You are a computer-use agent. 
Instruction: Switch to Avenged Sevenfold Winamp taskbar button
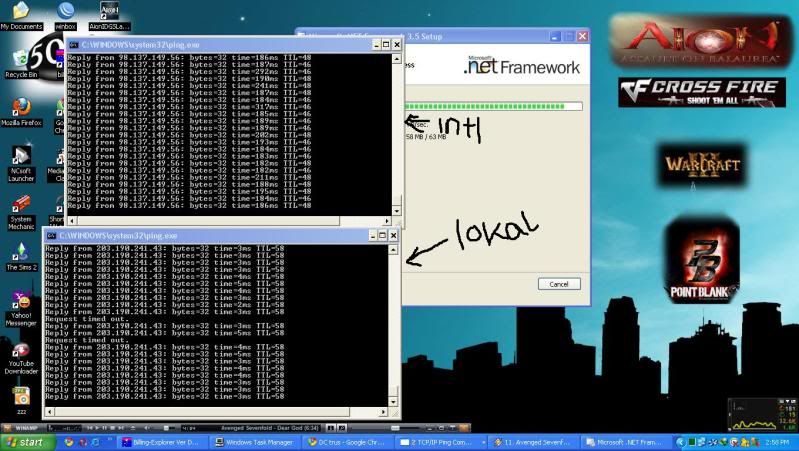tap(532, 442)
